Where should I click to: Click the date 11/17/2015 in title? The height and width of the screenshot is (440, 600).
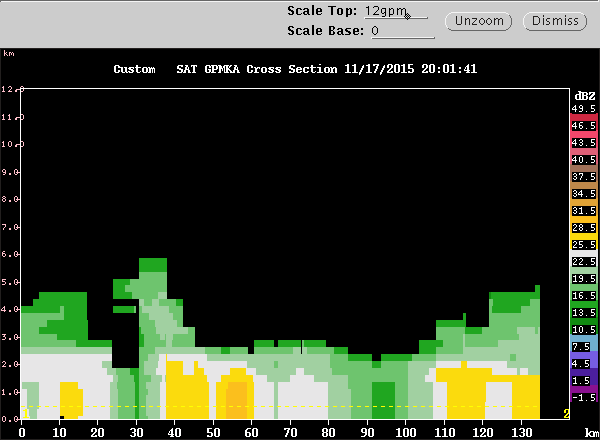[x=379, y=69]
